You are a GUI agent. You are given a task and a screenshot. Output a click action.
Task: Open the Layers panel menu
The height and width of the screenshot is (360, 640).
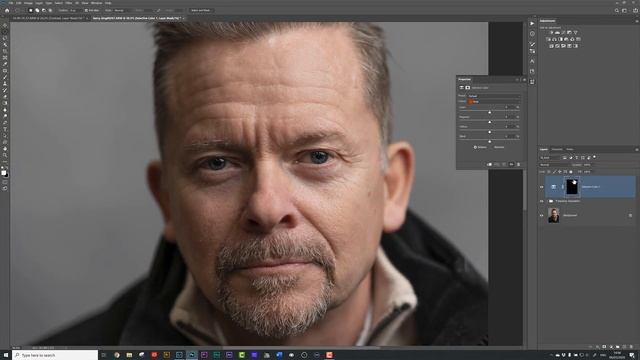[636, 150]
